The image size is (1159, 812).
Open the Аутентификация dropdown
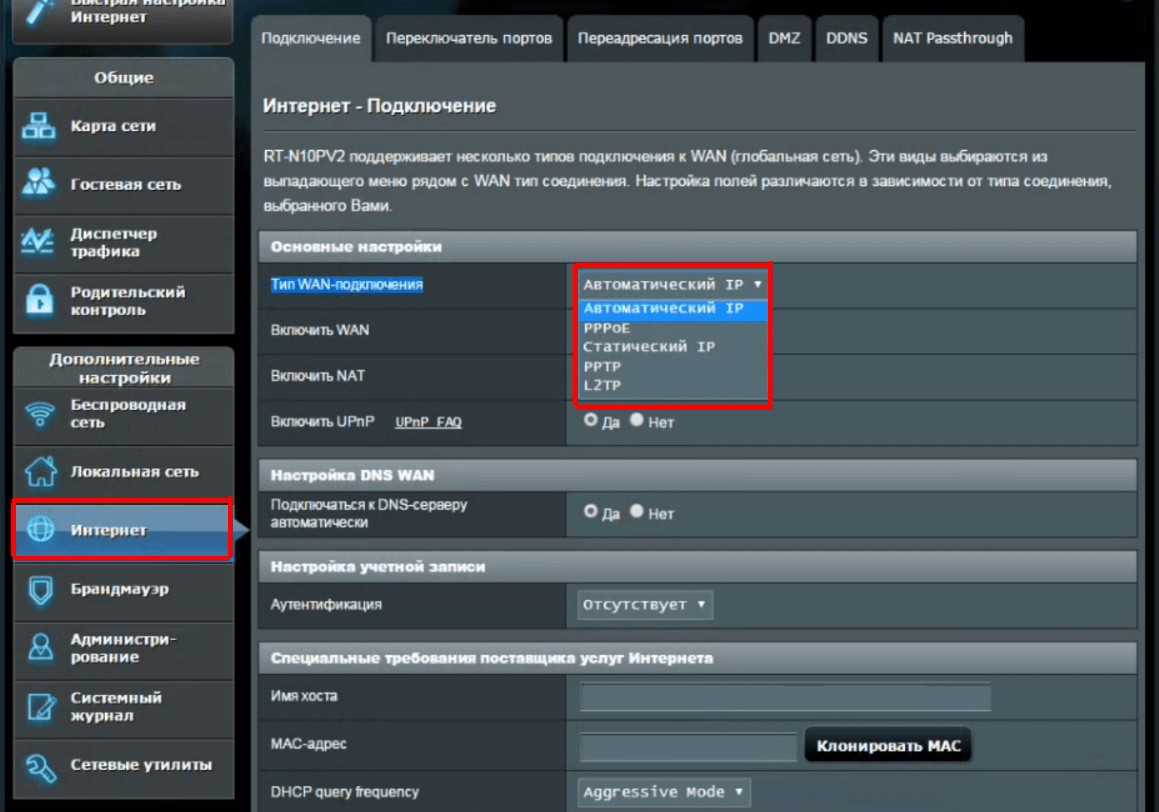coord(645,605)
